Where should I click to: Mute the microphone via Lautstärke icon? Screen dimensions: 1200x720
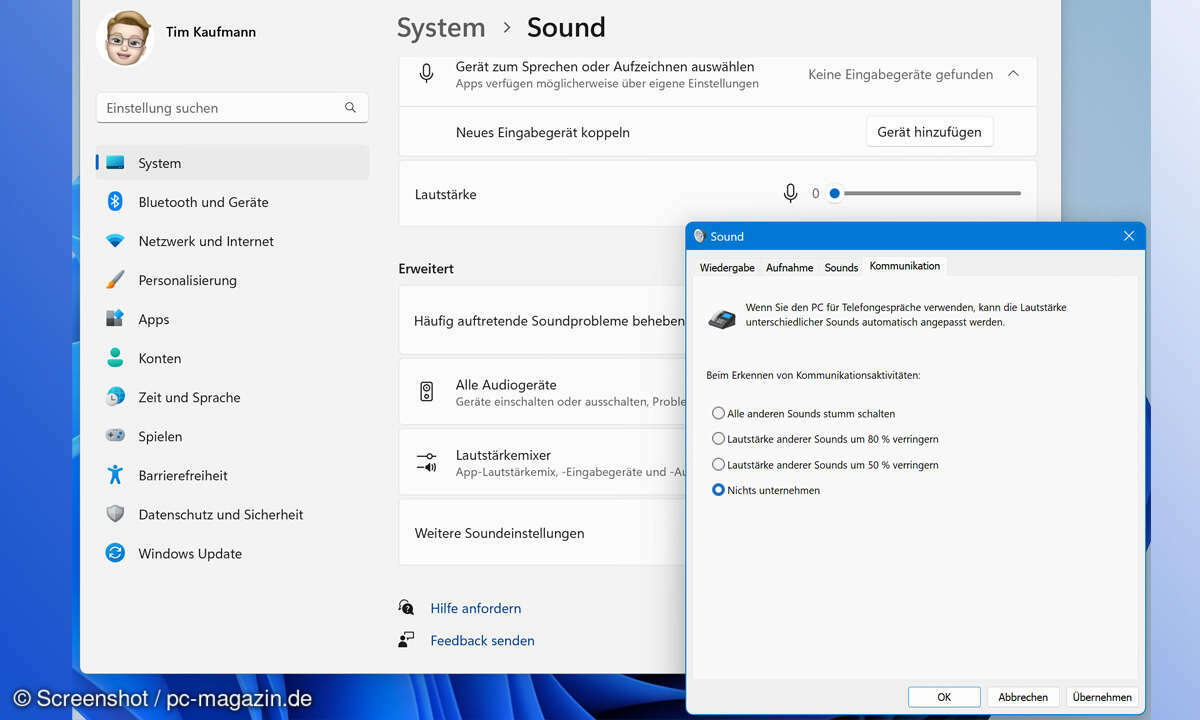790,193
